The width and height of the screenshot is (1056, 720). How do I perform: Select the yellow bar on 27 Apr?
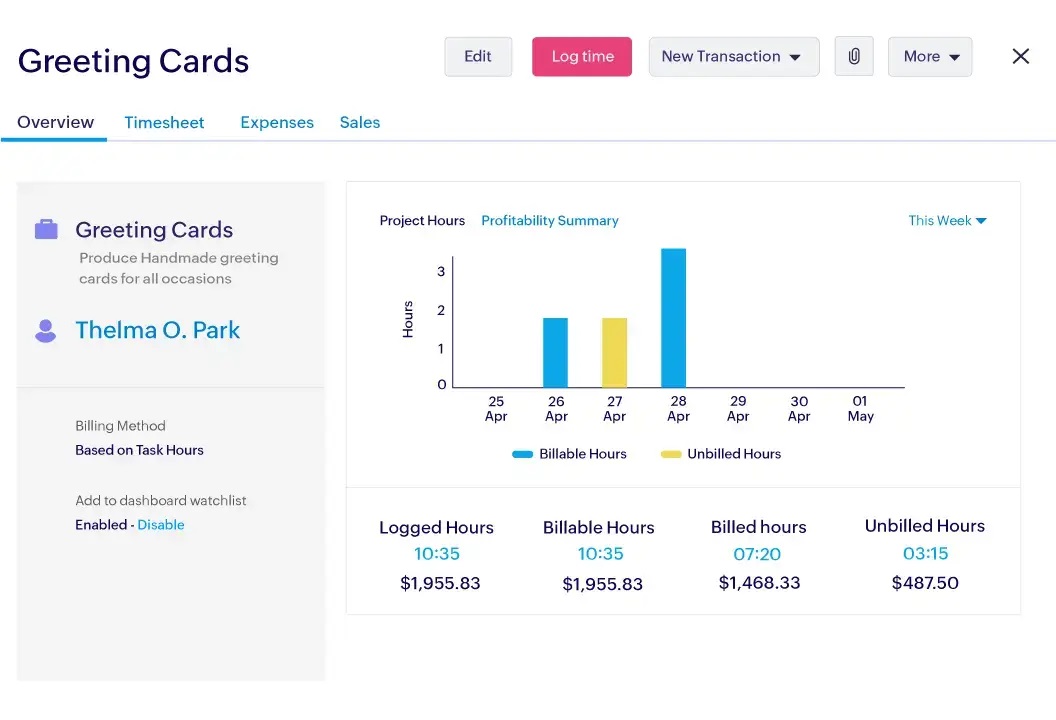(x=613, y=350)
